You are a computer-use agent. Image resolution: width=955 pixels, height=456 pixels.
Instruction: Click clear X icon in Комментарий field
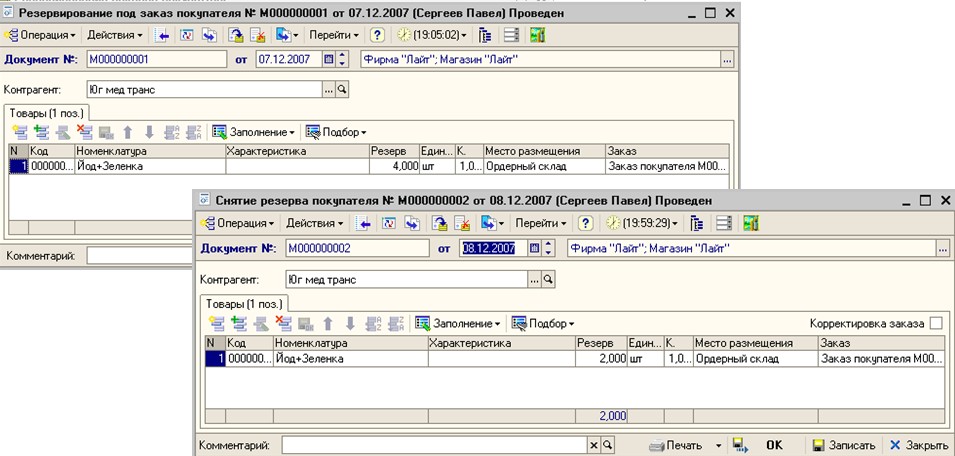pyautogui.click(x=593, y=445)
